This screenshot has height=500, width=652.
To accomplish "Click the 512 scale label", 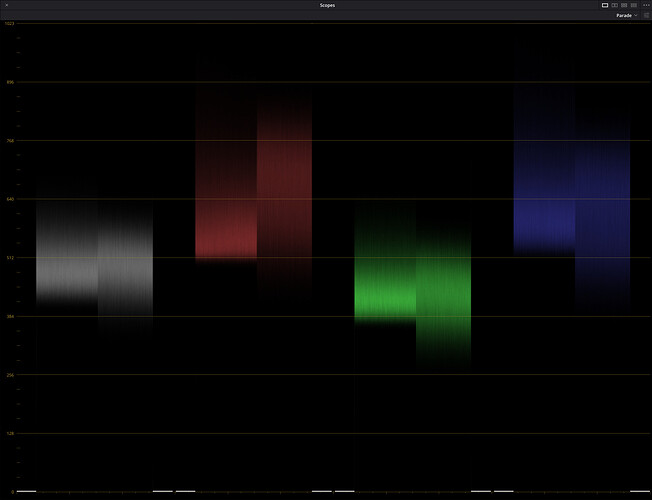I will [10, 258].
